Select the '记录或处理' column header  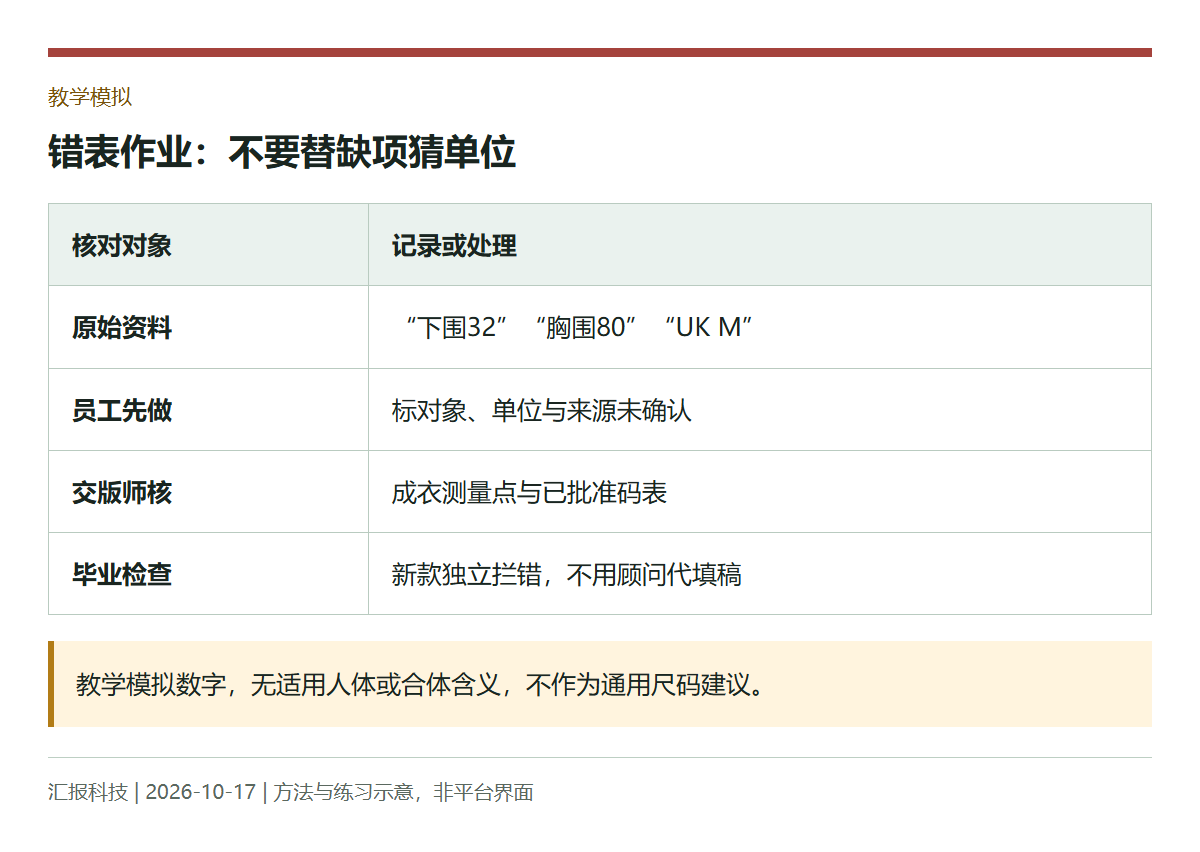[760, 245]
